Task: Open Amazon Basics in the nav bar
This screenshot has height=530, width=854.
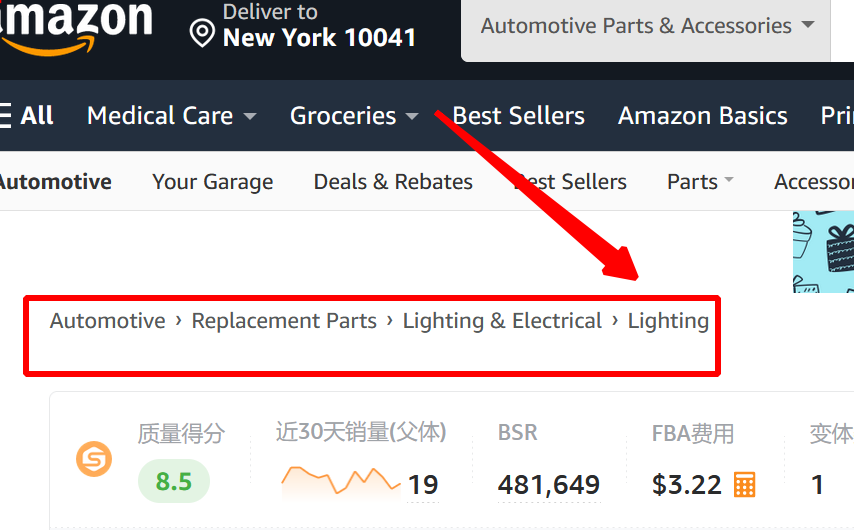Action: point(703,115)
